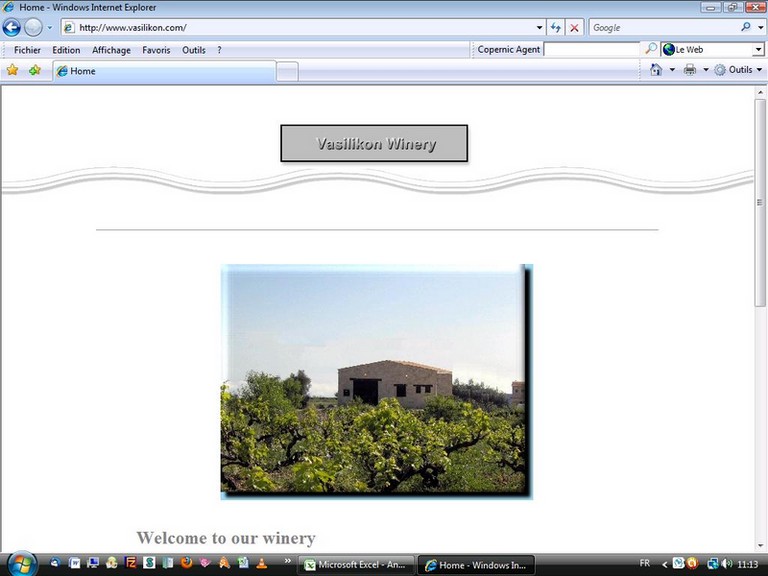Click the red Stop loading icon
This screenshot has width=768, height=576.
[x=574, y=28]
